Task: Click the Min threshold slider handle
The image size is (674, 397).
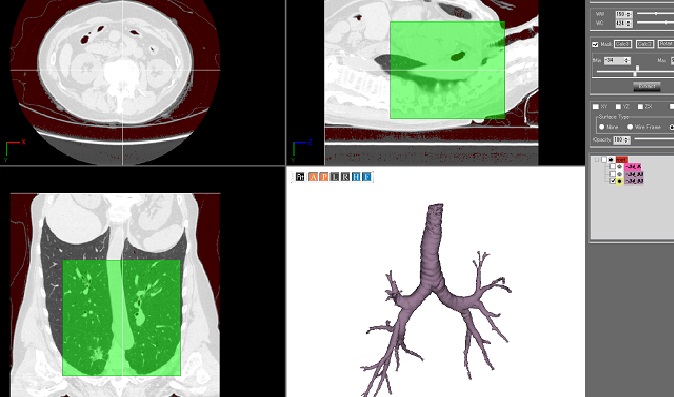Action: [x=635, y=73]
